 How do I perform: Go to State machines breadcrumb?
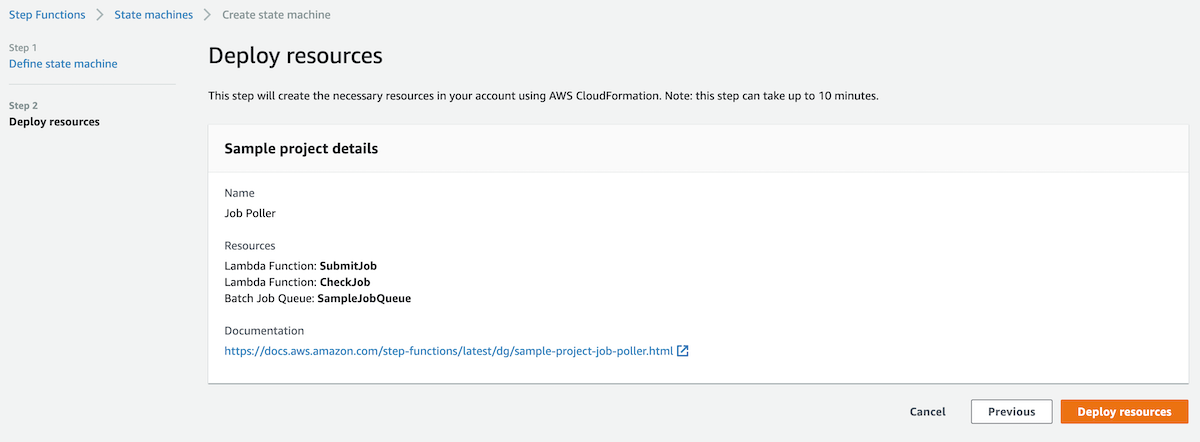click(x=153, y=15)
